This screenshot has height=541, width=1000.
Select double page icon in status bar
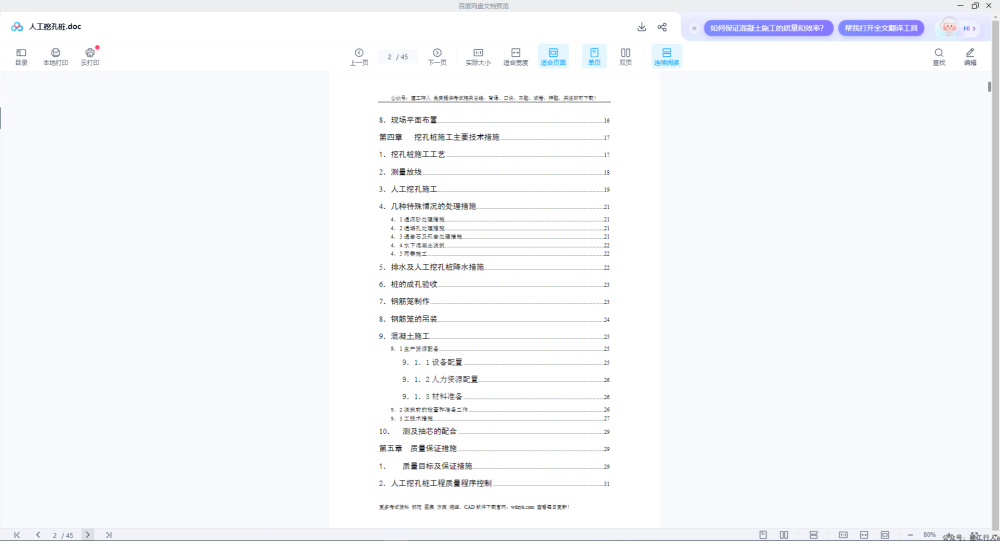coord(784,535)
